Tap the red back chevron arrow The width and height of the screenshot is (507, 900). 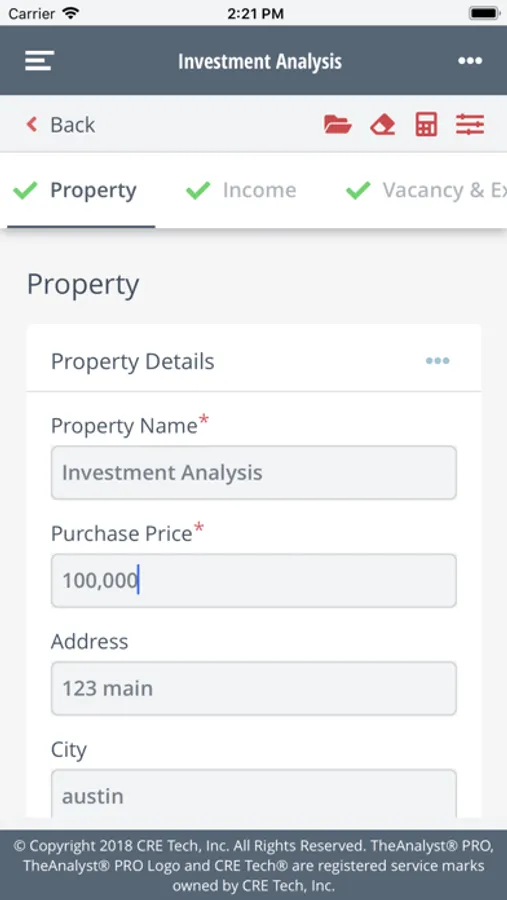coord(32,125)
